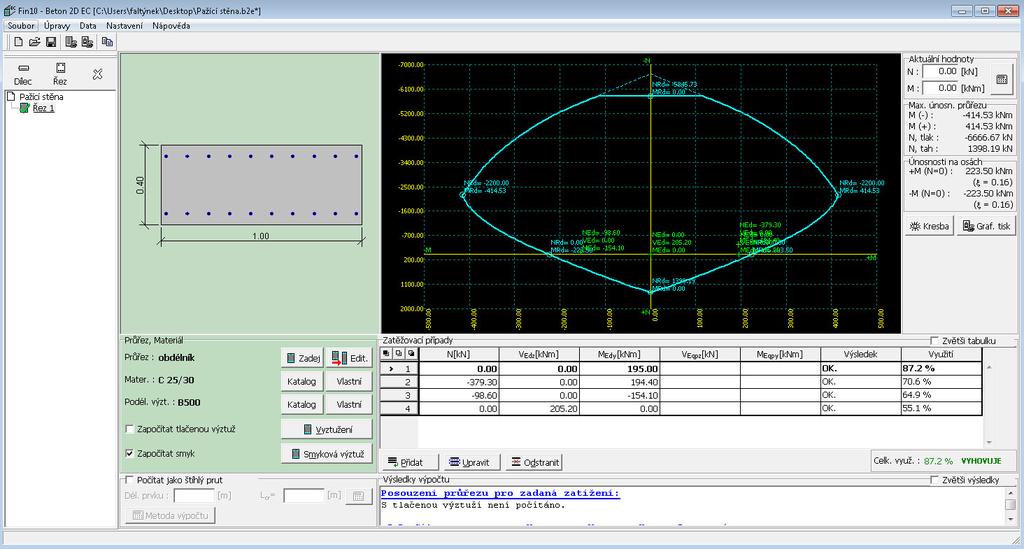This screenshot has width=1024, height=549.
Task: Open the Úpravy menu
Action: tap(57, 26)
